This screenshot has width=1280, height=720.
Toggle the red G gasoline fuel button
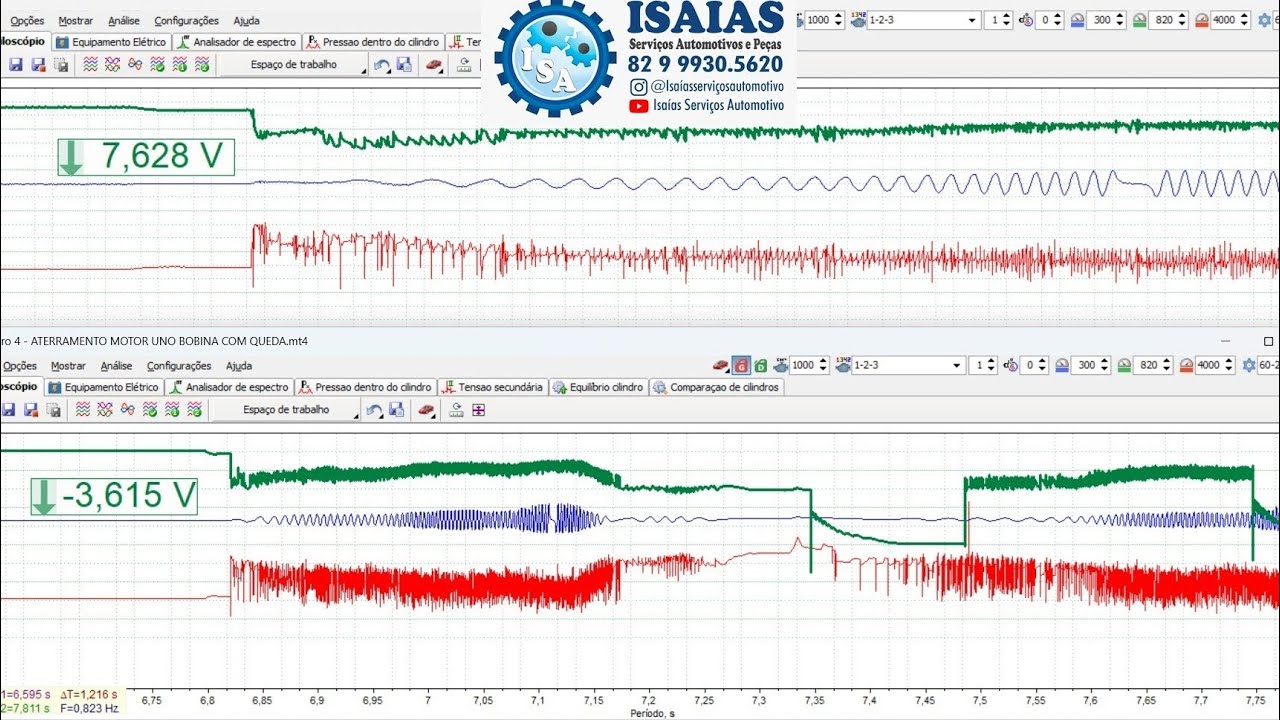741,365
